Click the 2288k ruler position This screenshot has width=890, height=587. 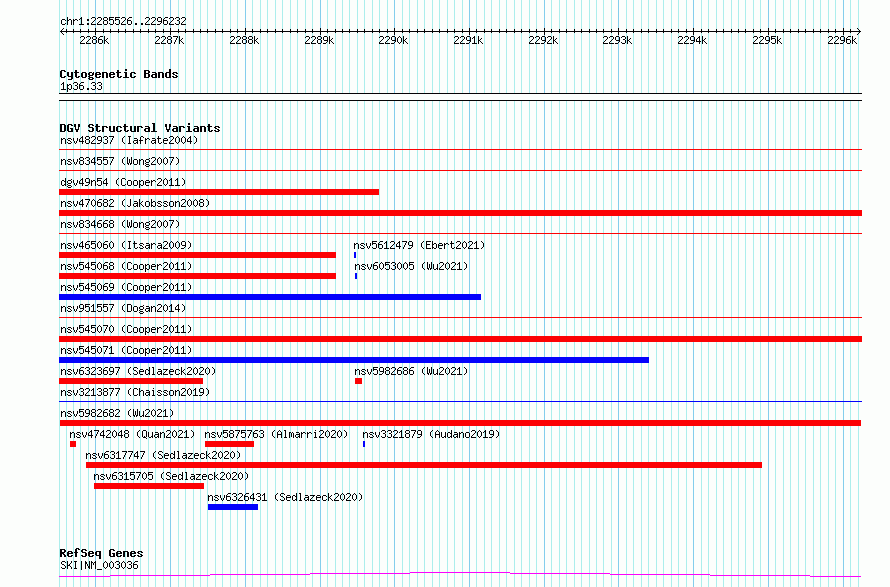[x=244, y=40]
